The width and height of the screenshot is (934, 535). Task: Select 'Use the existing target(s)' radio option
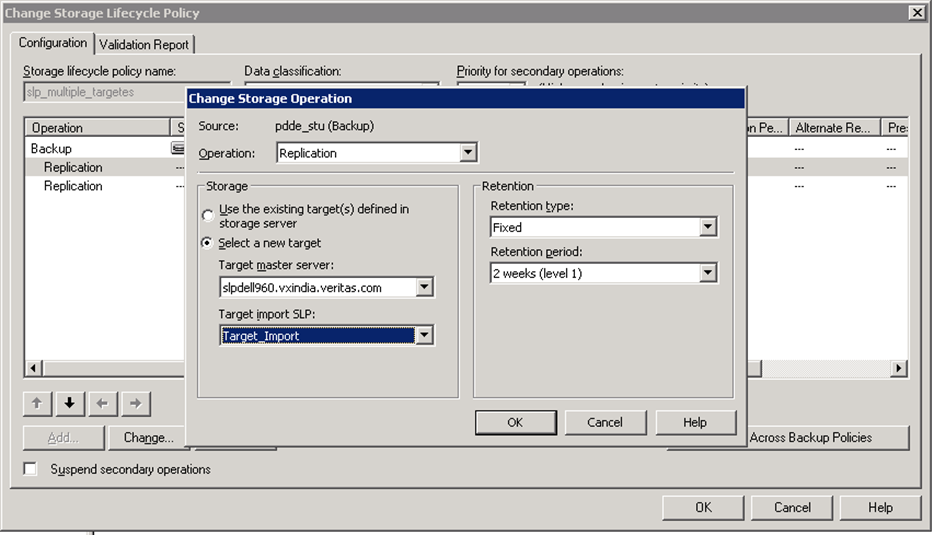208,215
